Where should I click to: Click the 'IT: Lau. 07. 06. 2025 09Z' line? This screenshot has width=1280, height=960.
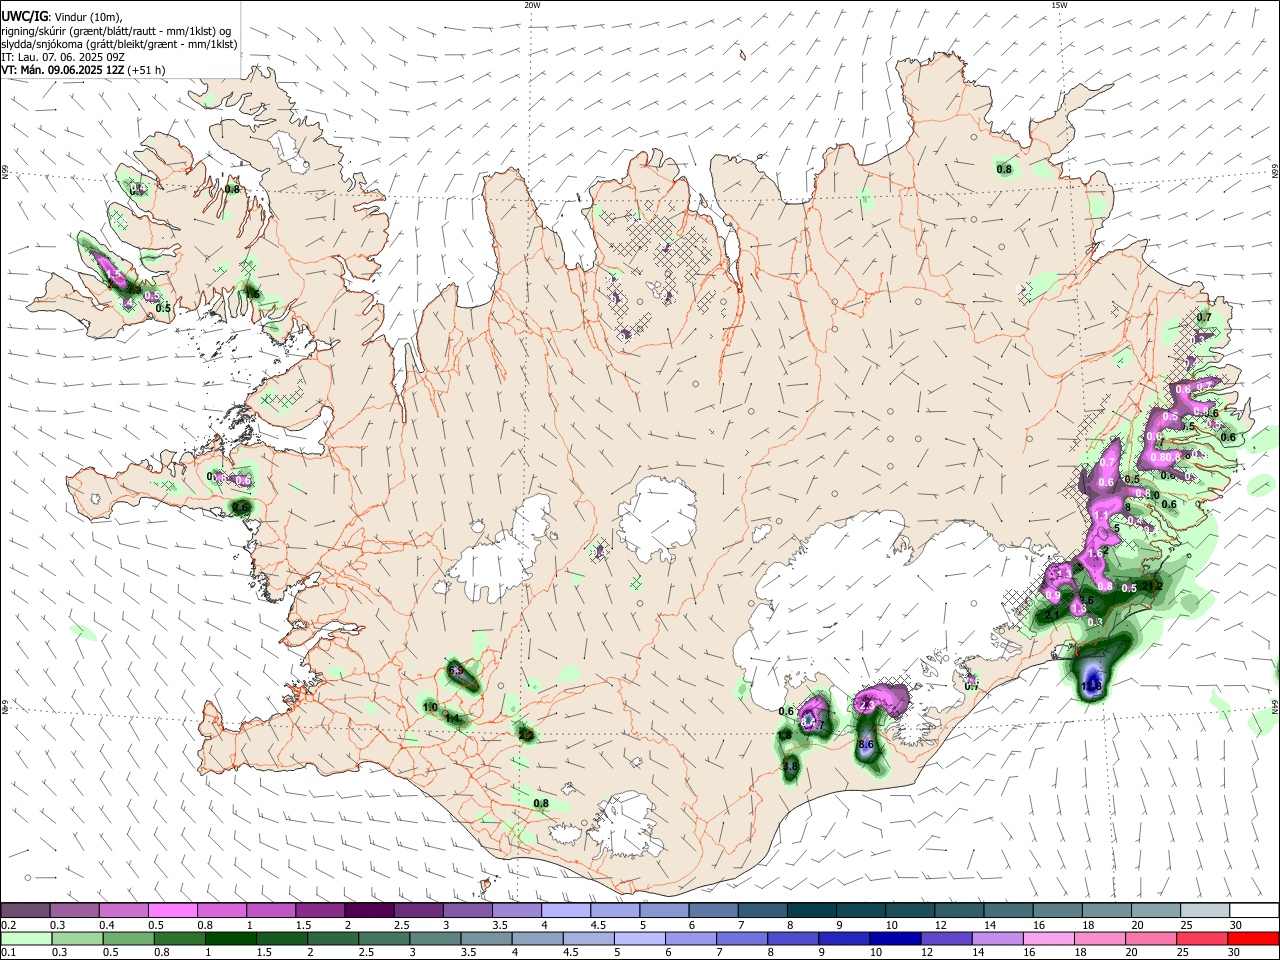(63, 57)
